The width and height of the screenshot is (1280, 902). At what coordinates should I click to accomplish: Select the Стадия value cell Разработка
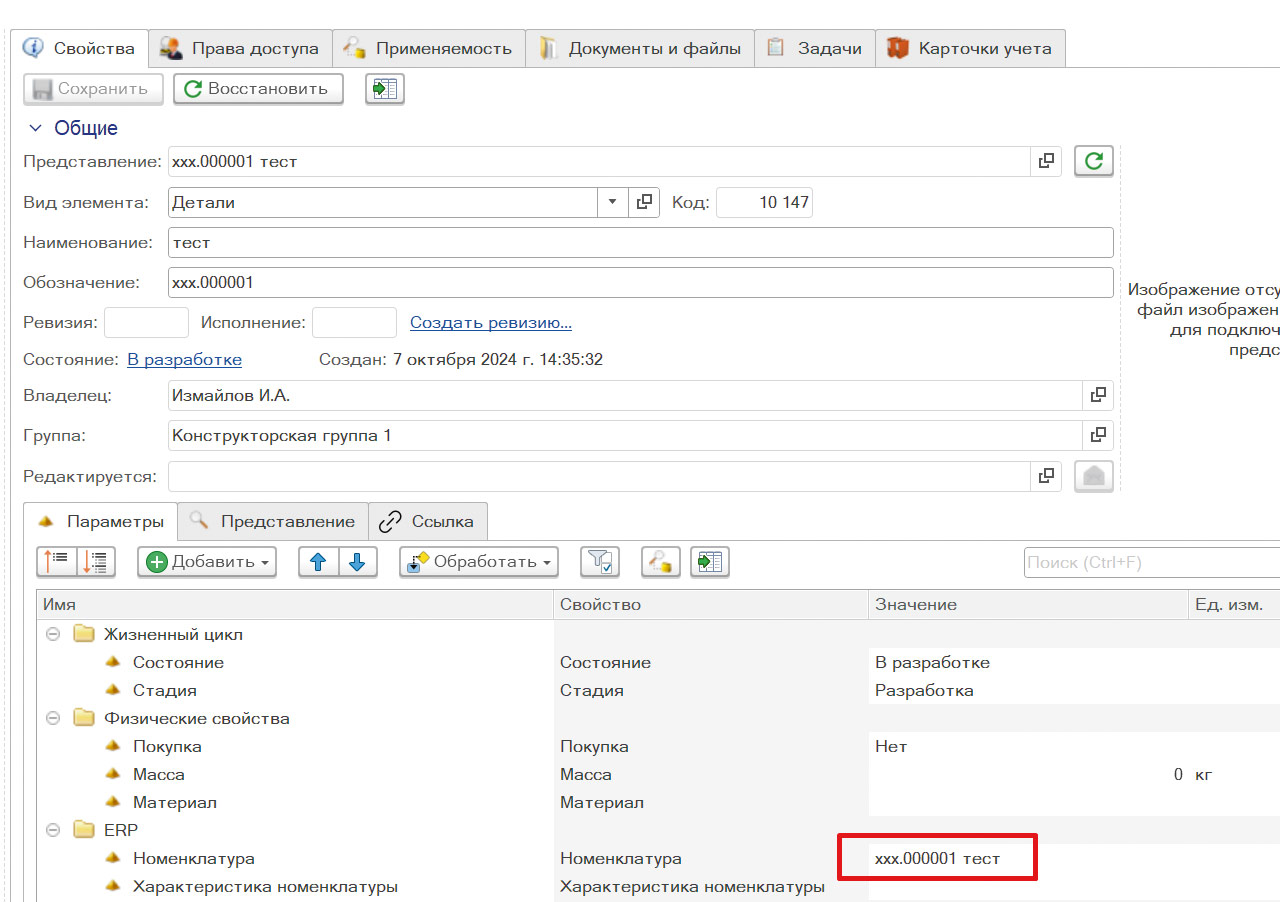[1028, 690]
